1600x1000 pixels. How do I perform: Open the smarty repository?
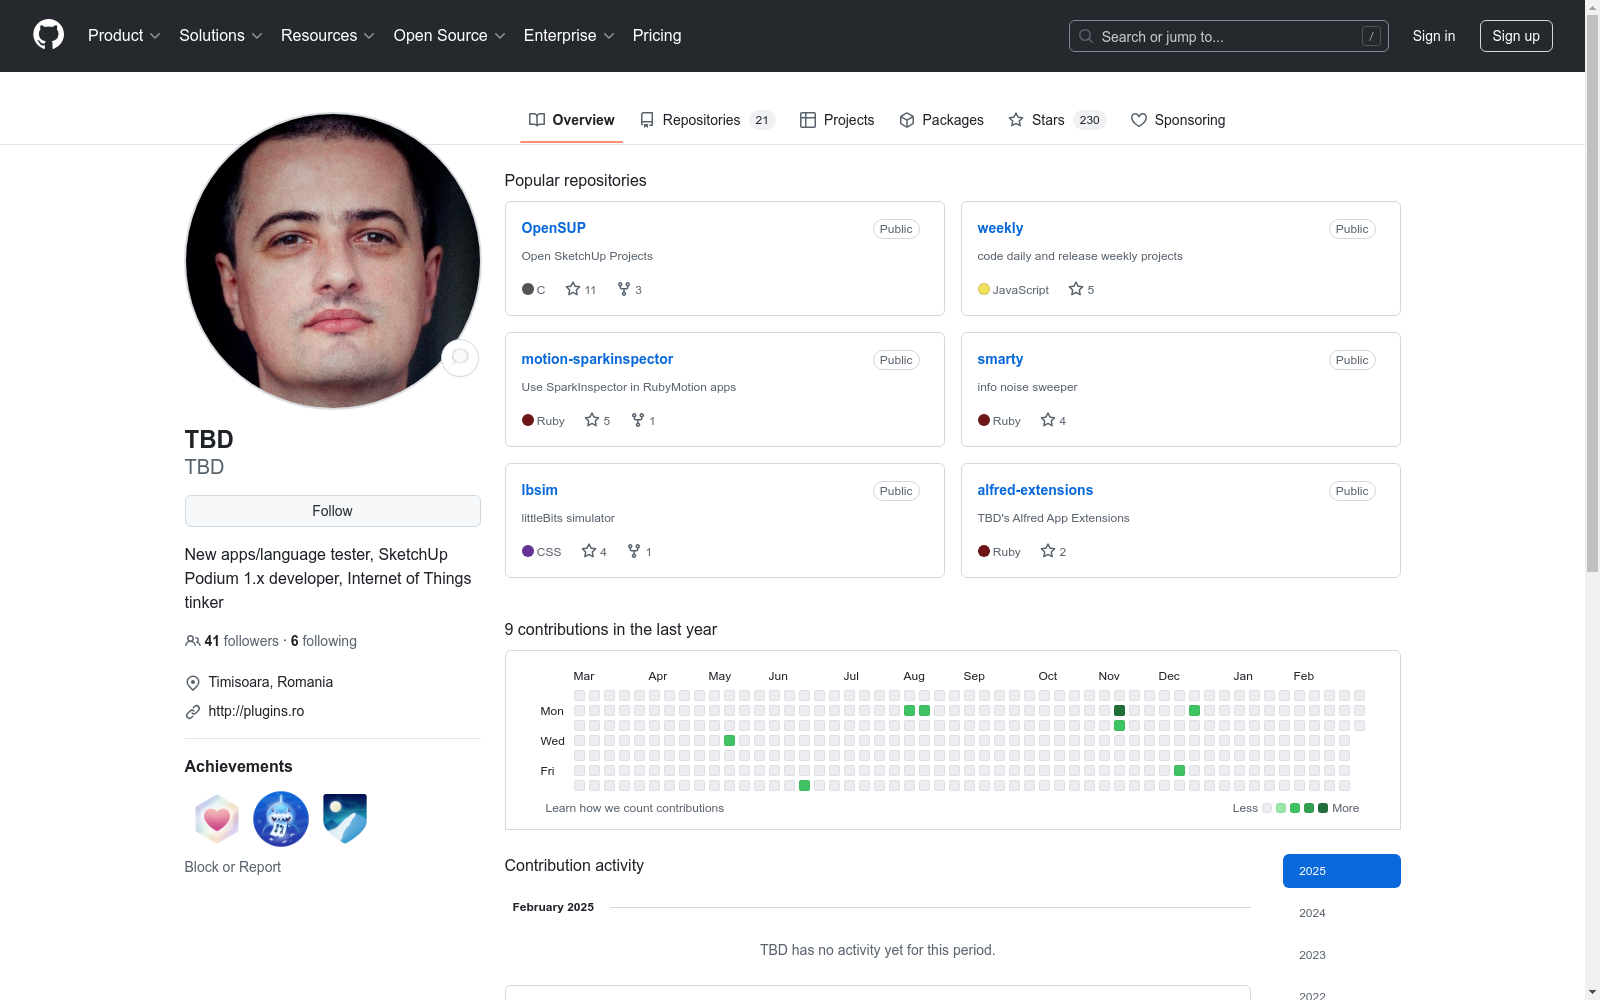pyautogui.click(x=1000, y=359)
